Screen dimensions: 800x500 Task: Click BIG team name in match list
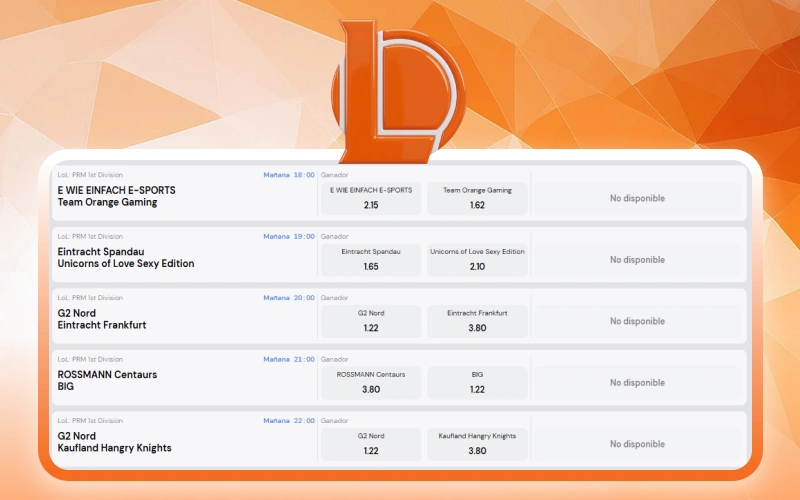point(65,386)
